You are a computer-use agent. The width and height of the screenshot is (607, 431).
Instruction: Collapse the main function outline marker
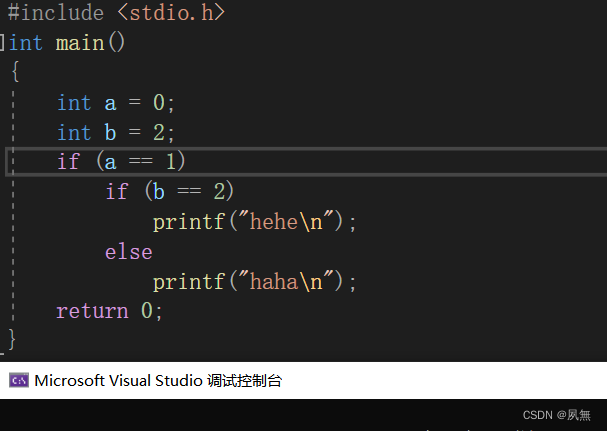tap(2, 43)
